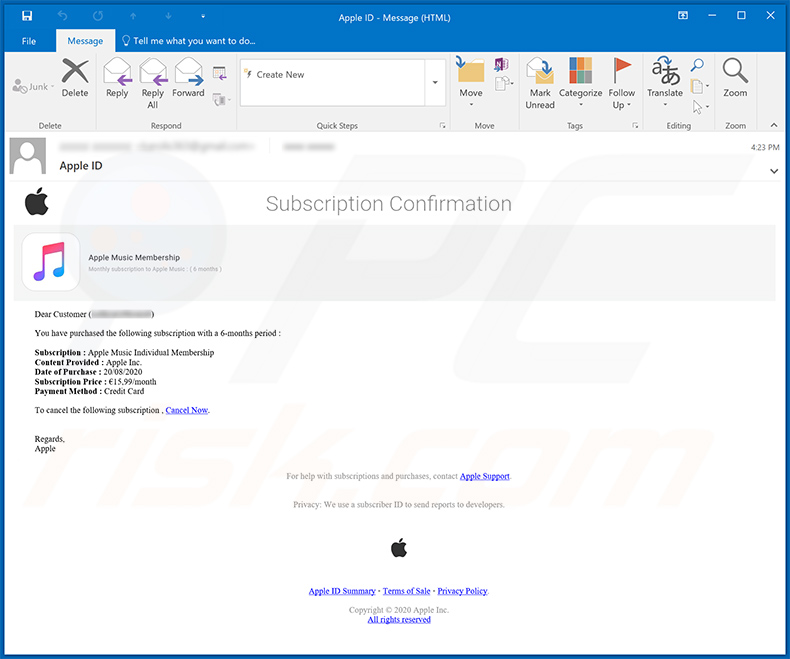790x659 pixels.
Task: Open the Apple ID Summary link
Action: click(x=342, y=591)
